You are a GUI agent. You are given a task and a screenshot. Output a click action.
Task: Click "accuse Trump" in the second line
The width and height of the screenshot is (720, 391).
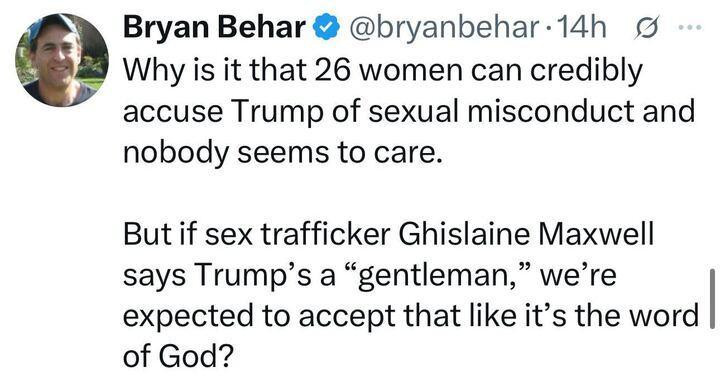tap(223, 113)
